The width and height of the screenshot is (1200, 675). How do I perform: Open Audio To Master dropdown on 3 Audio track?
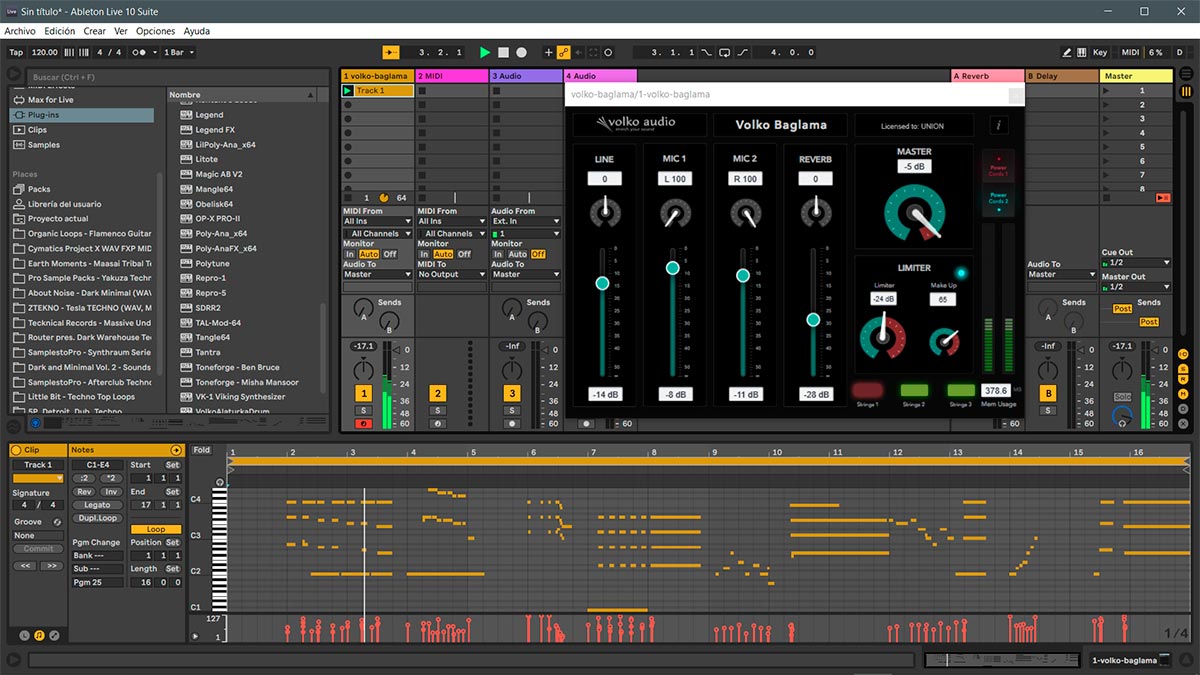pos(524,274)
